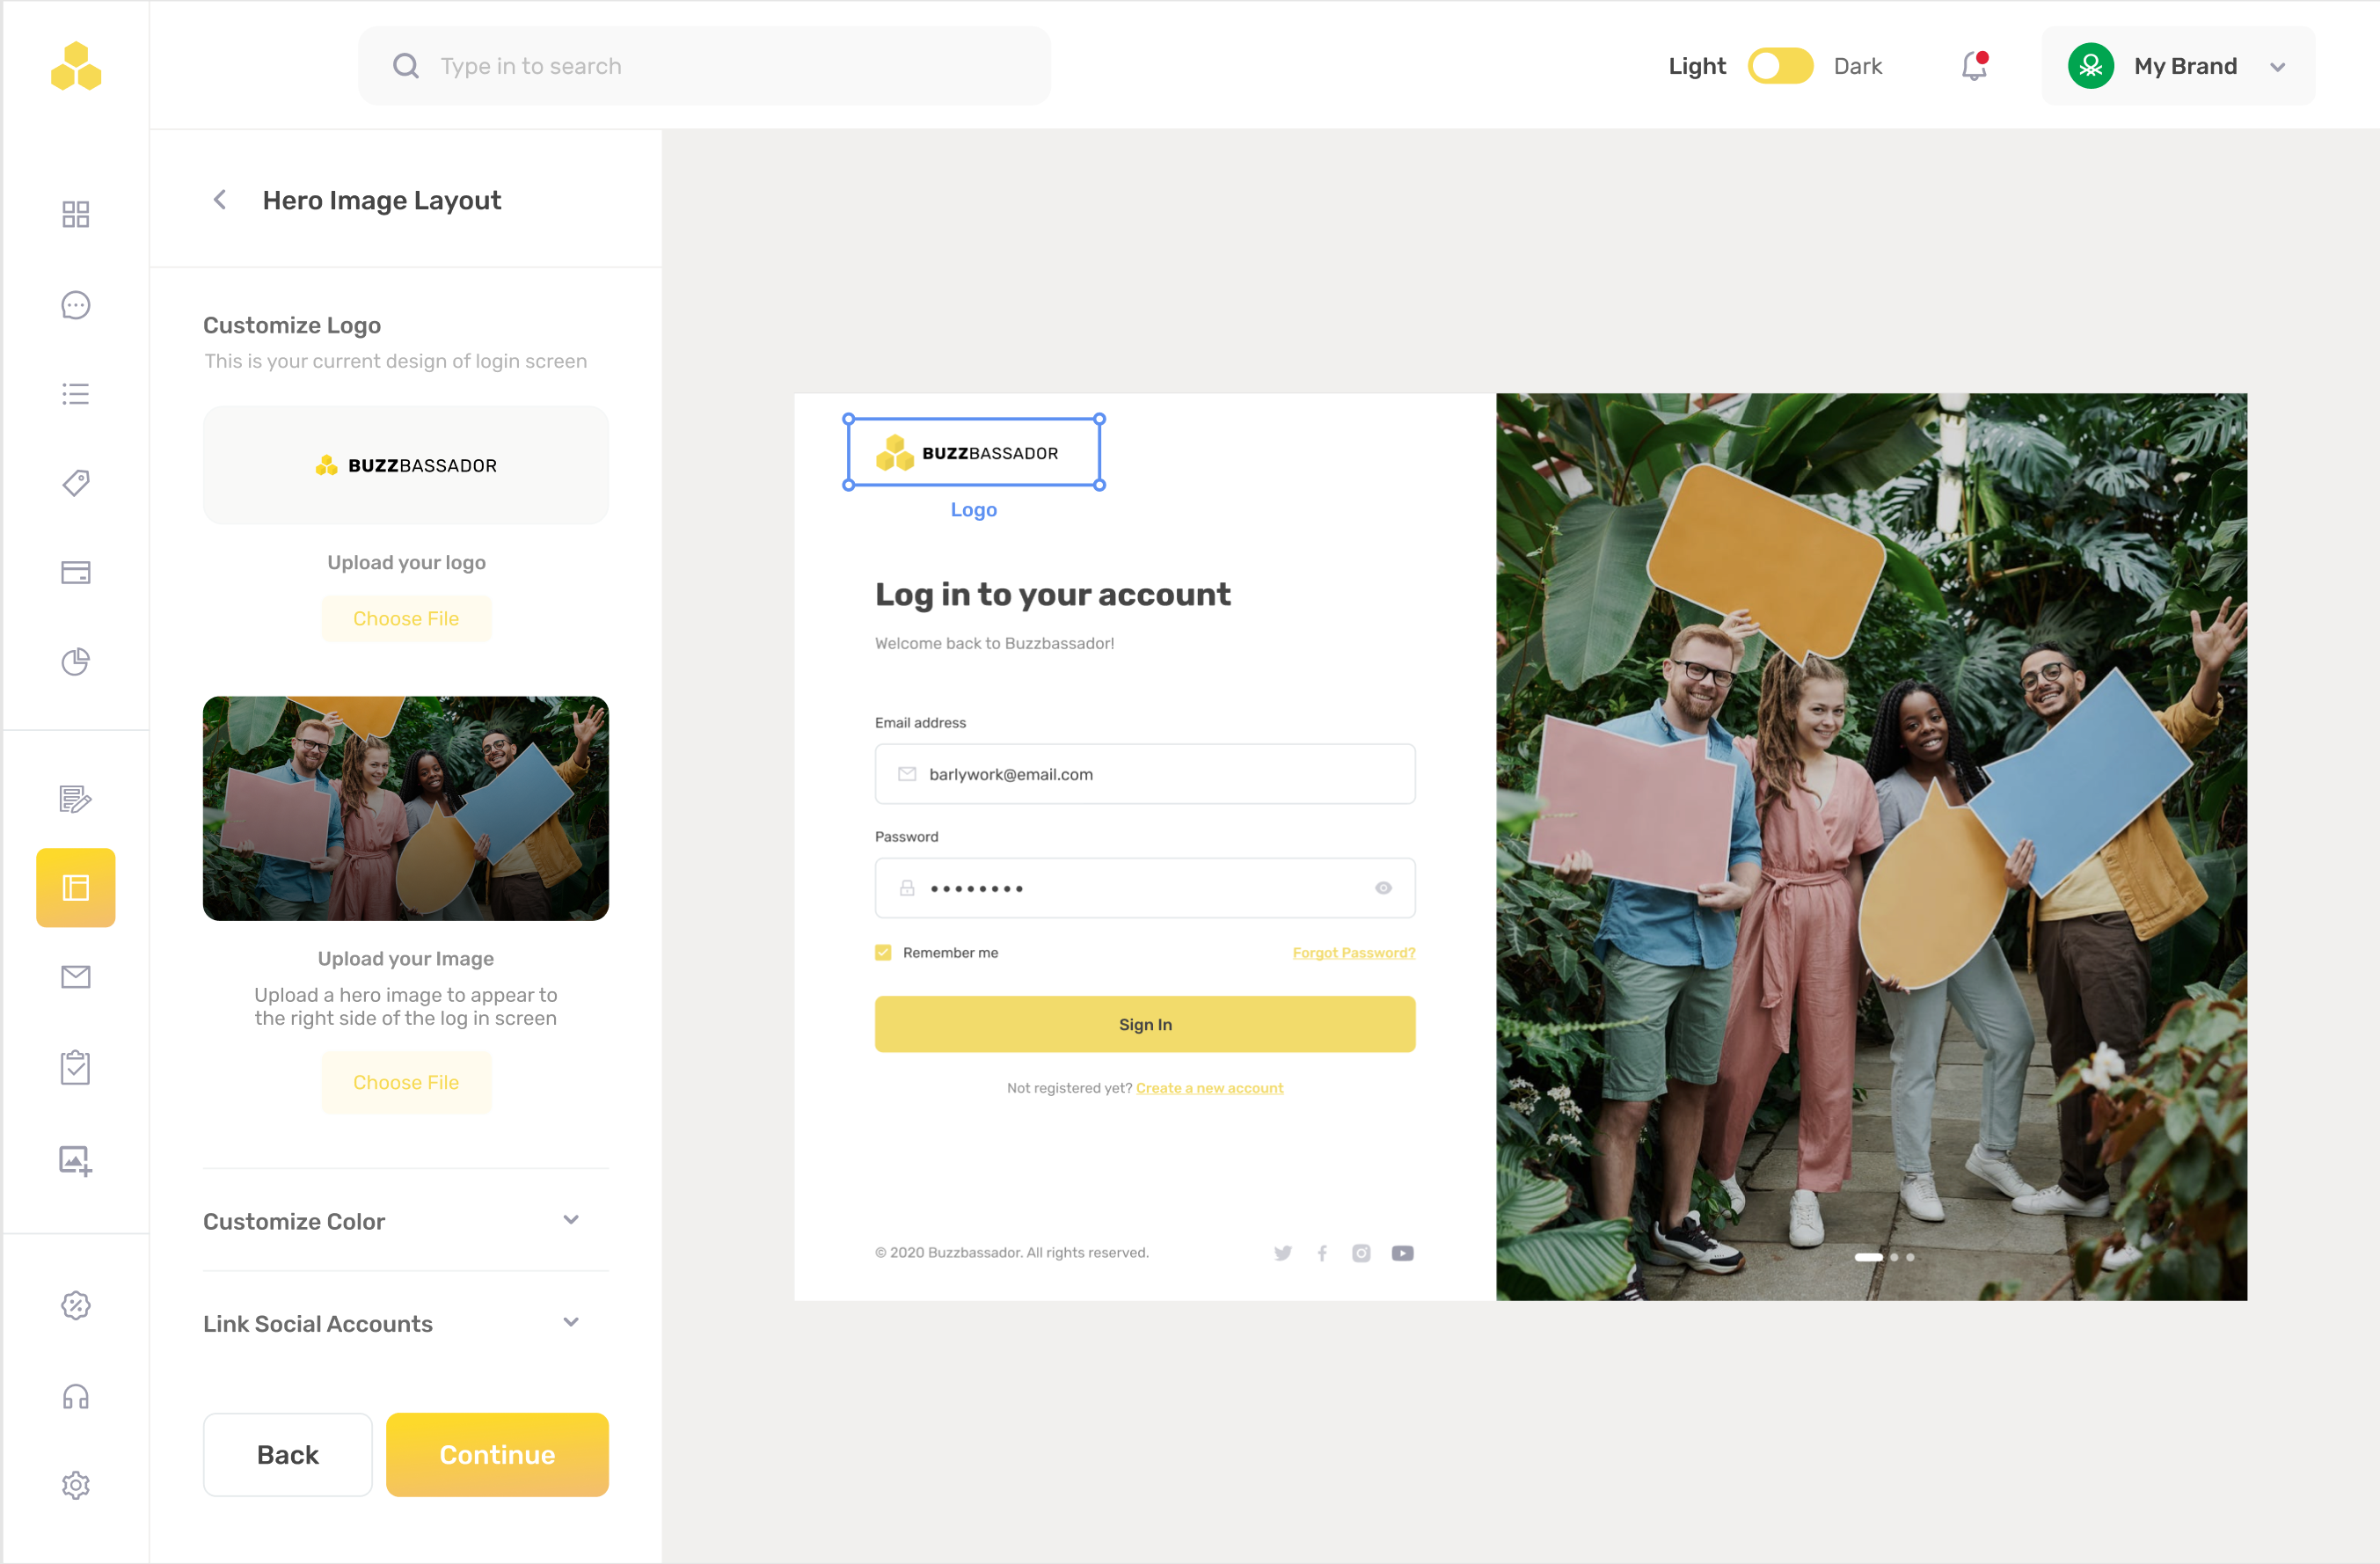
Task: Click the Instagram icon in login footer
Action: coord(1361,1253)
